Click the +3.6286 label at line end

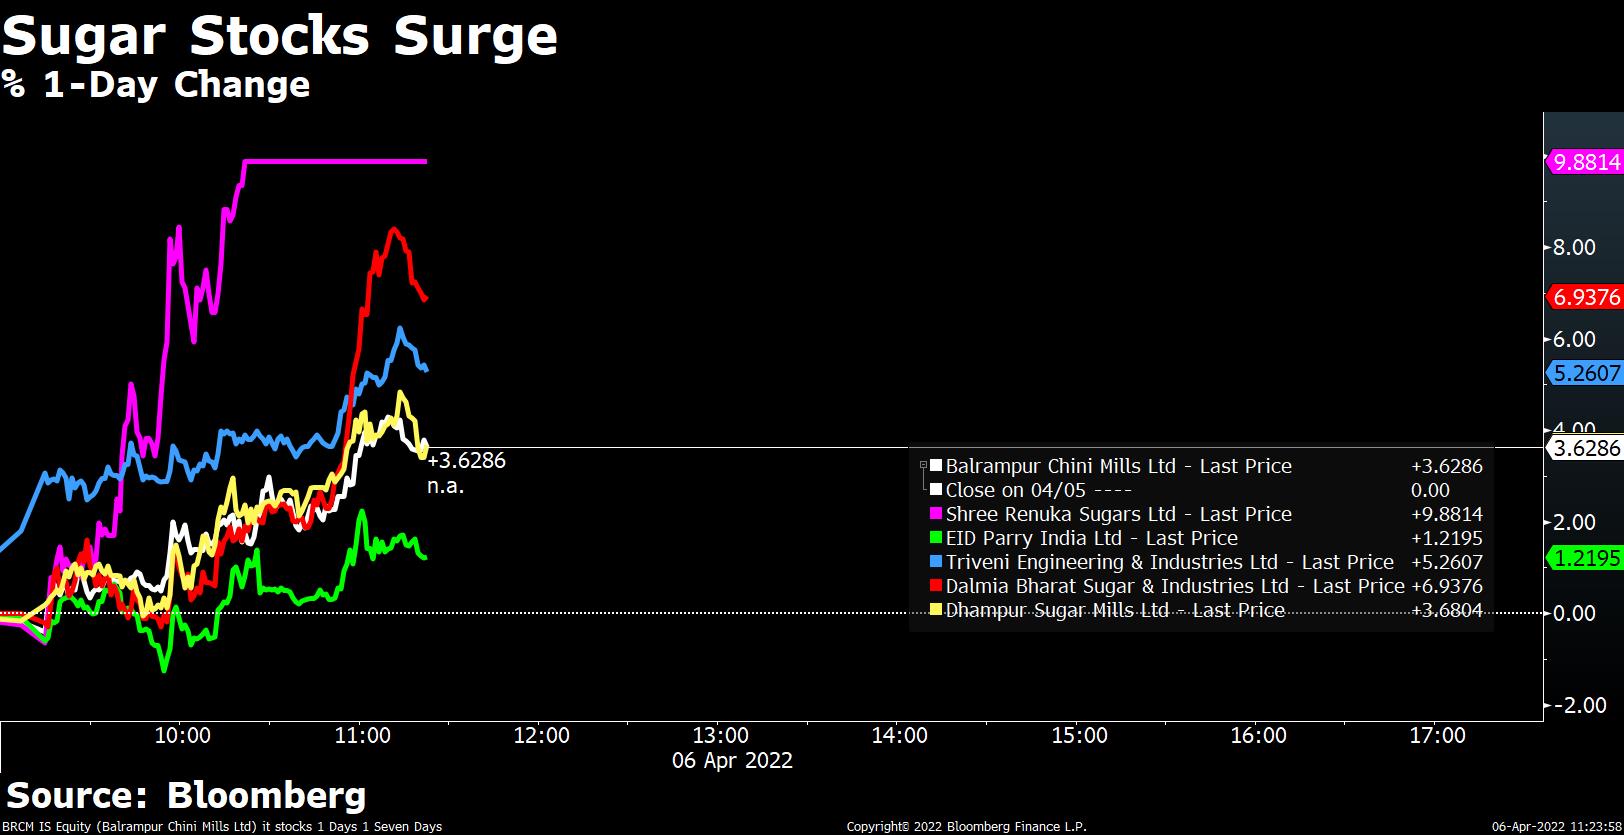coord(466,461)
